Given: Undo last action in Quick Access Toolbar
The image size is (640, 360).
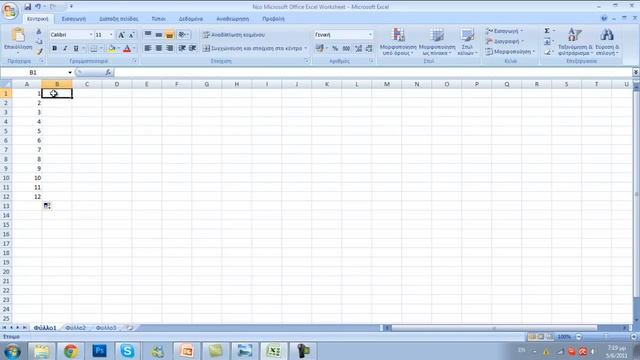Looking at the screenshot, I should pos(38,7).
